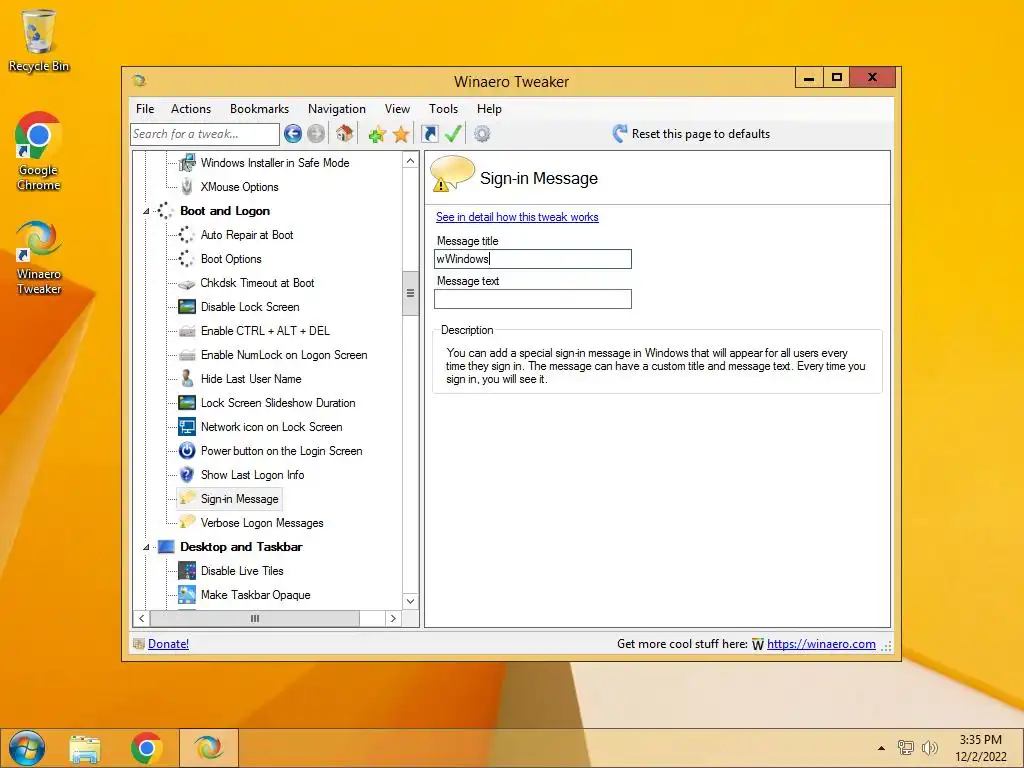
Task: Click the Network icon on Lock Screen icon
Action: point(187,427)
